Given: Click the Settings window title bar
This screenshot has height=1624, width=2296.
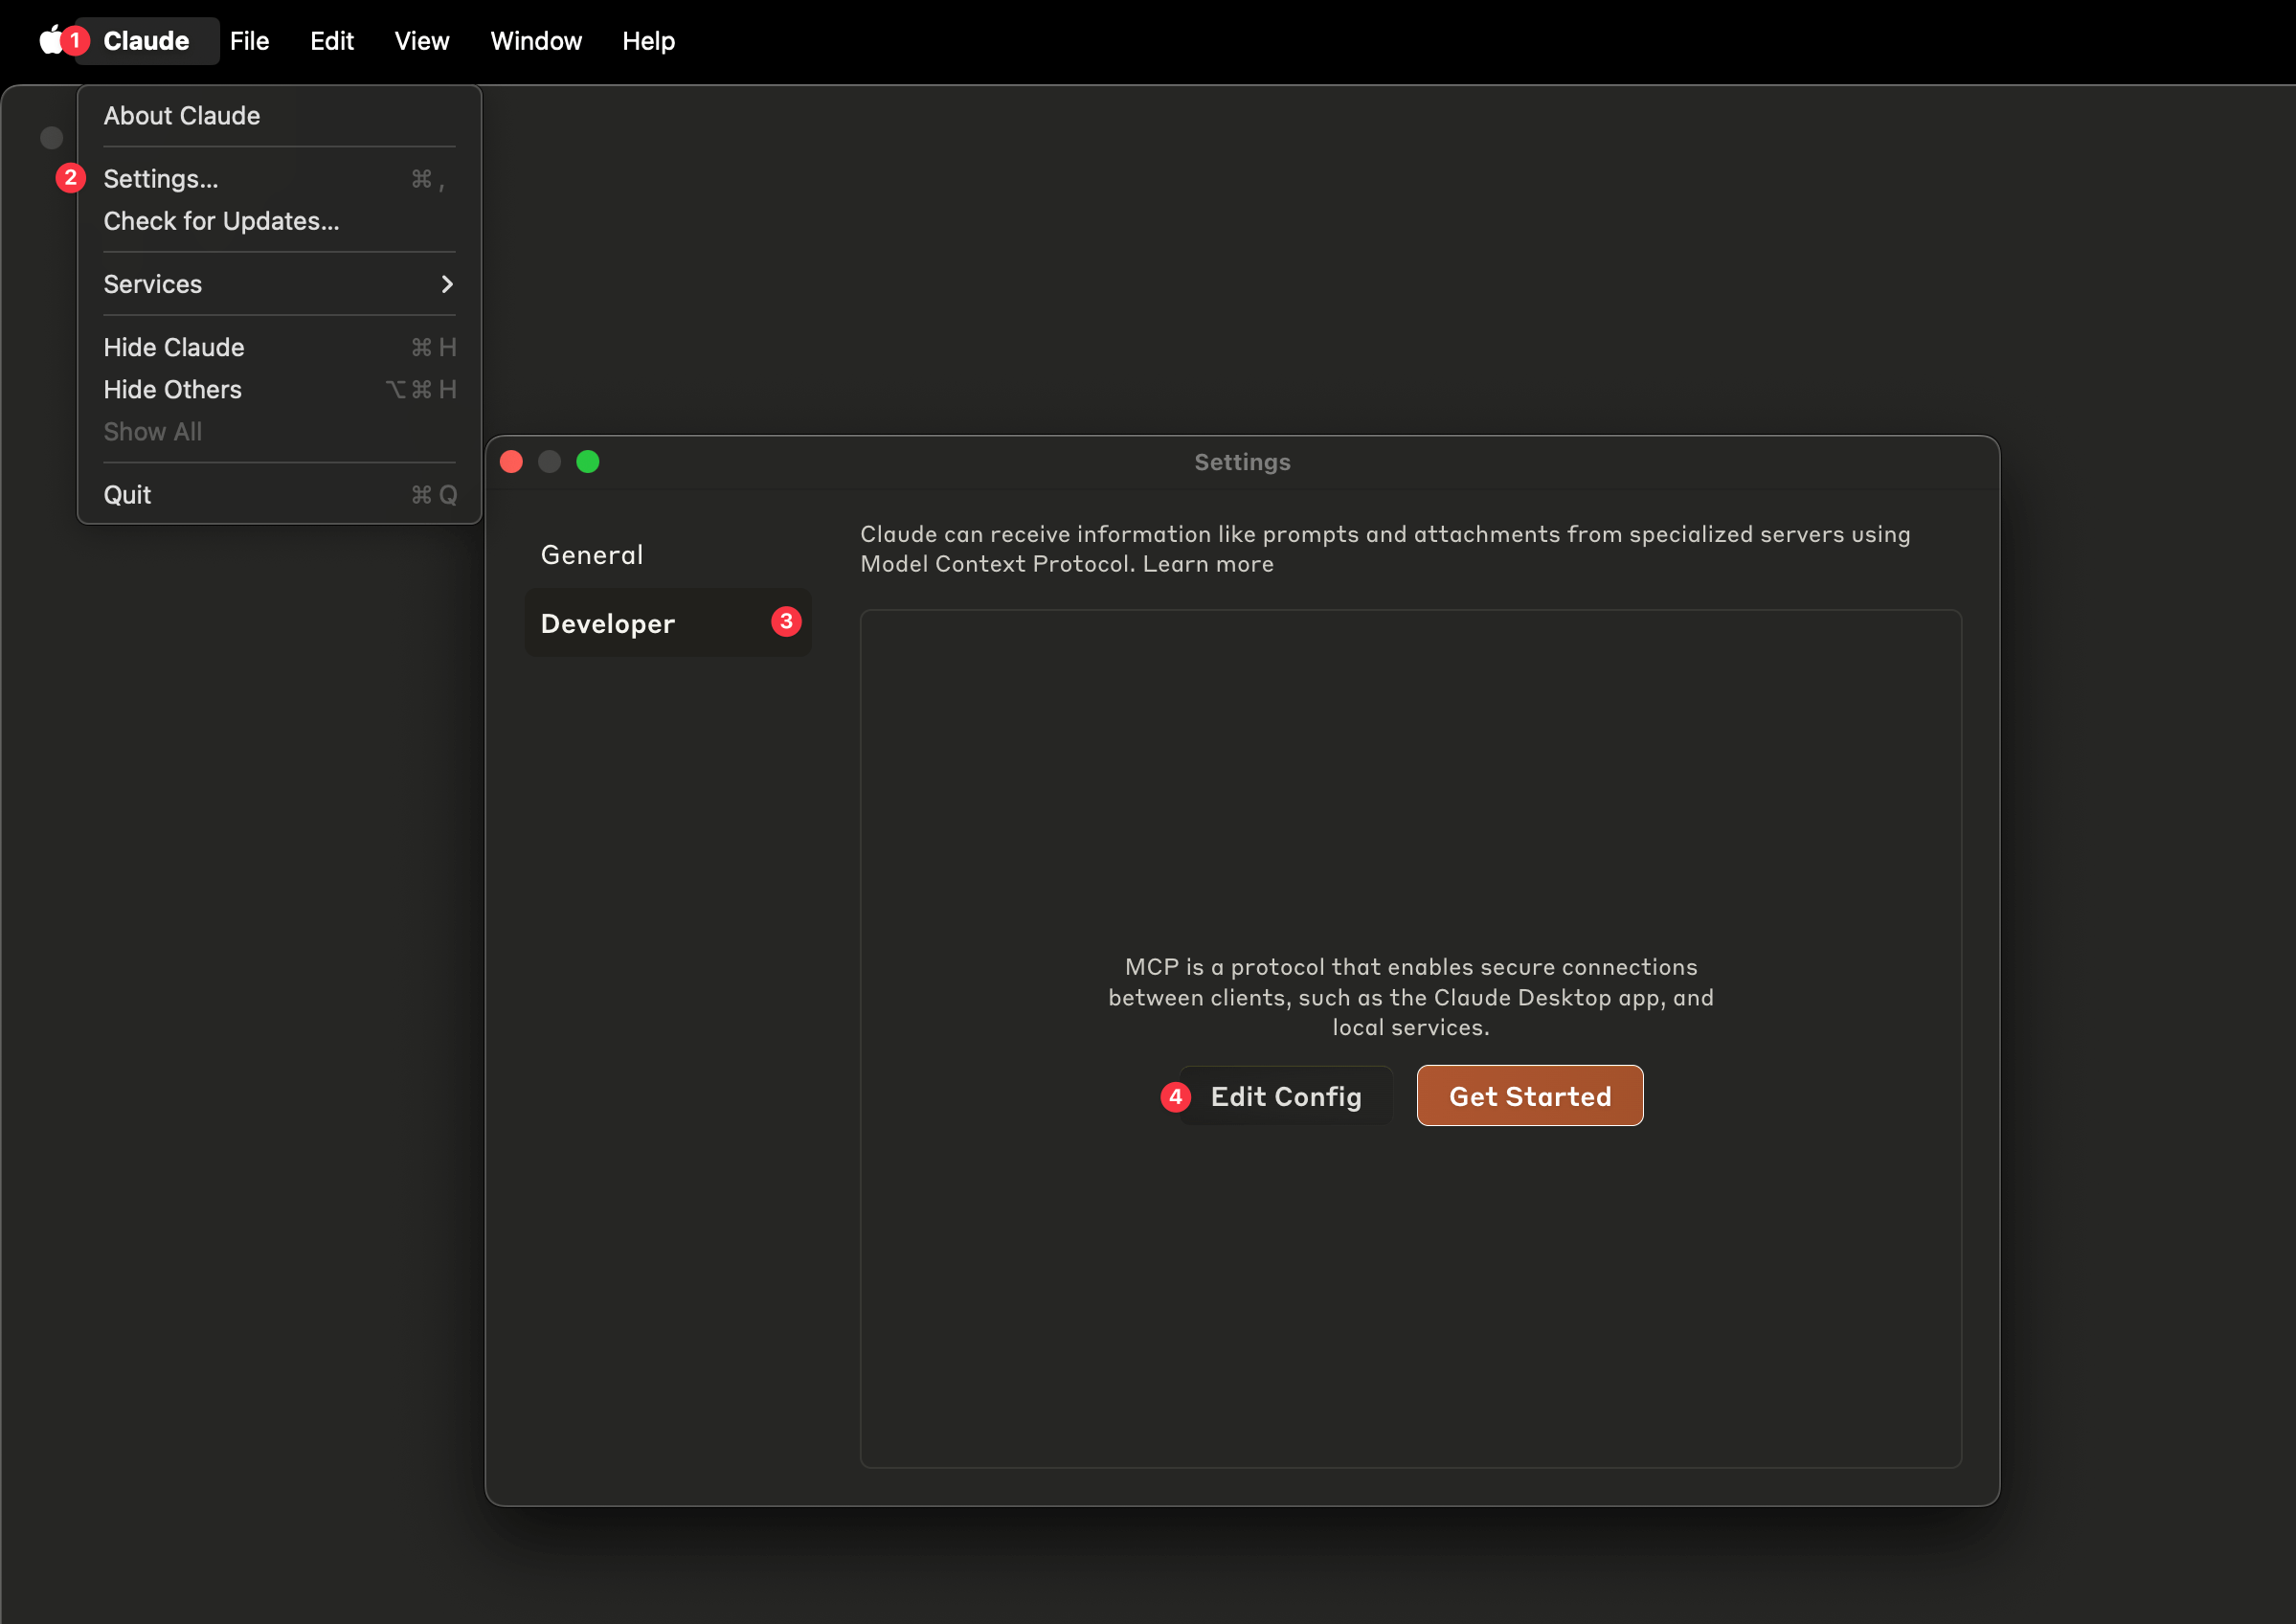Looking at the screenshot, I should point(1242,462).
